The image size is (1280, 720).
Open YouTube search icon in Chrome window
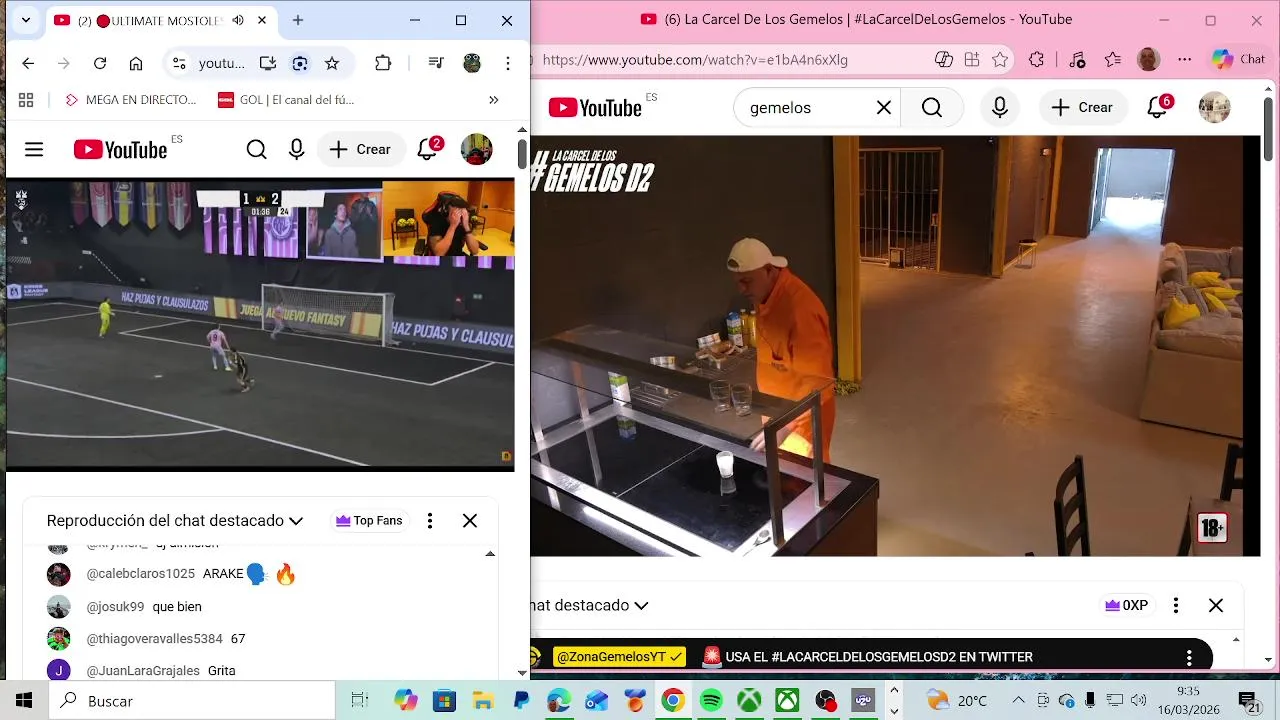(x=257, y=150)
